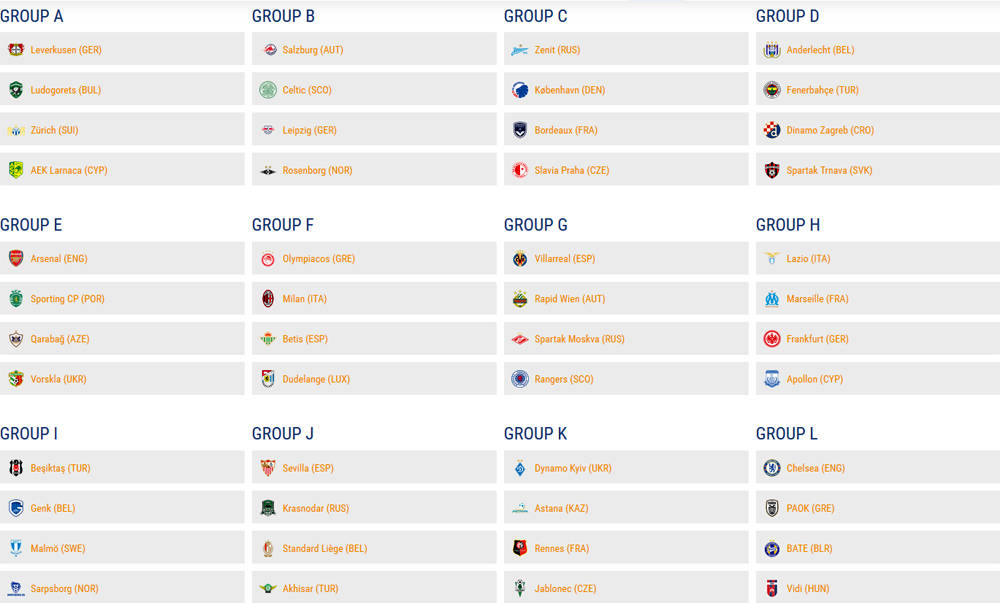Open the Salzburg (AUT) team link

[x=312, y=50]
